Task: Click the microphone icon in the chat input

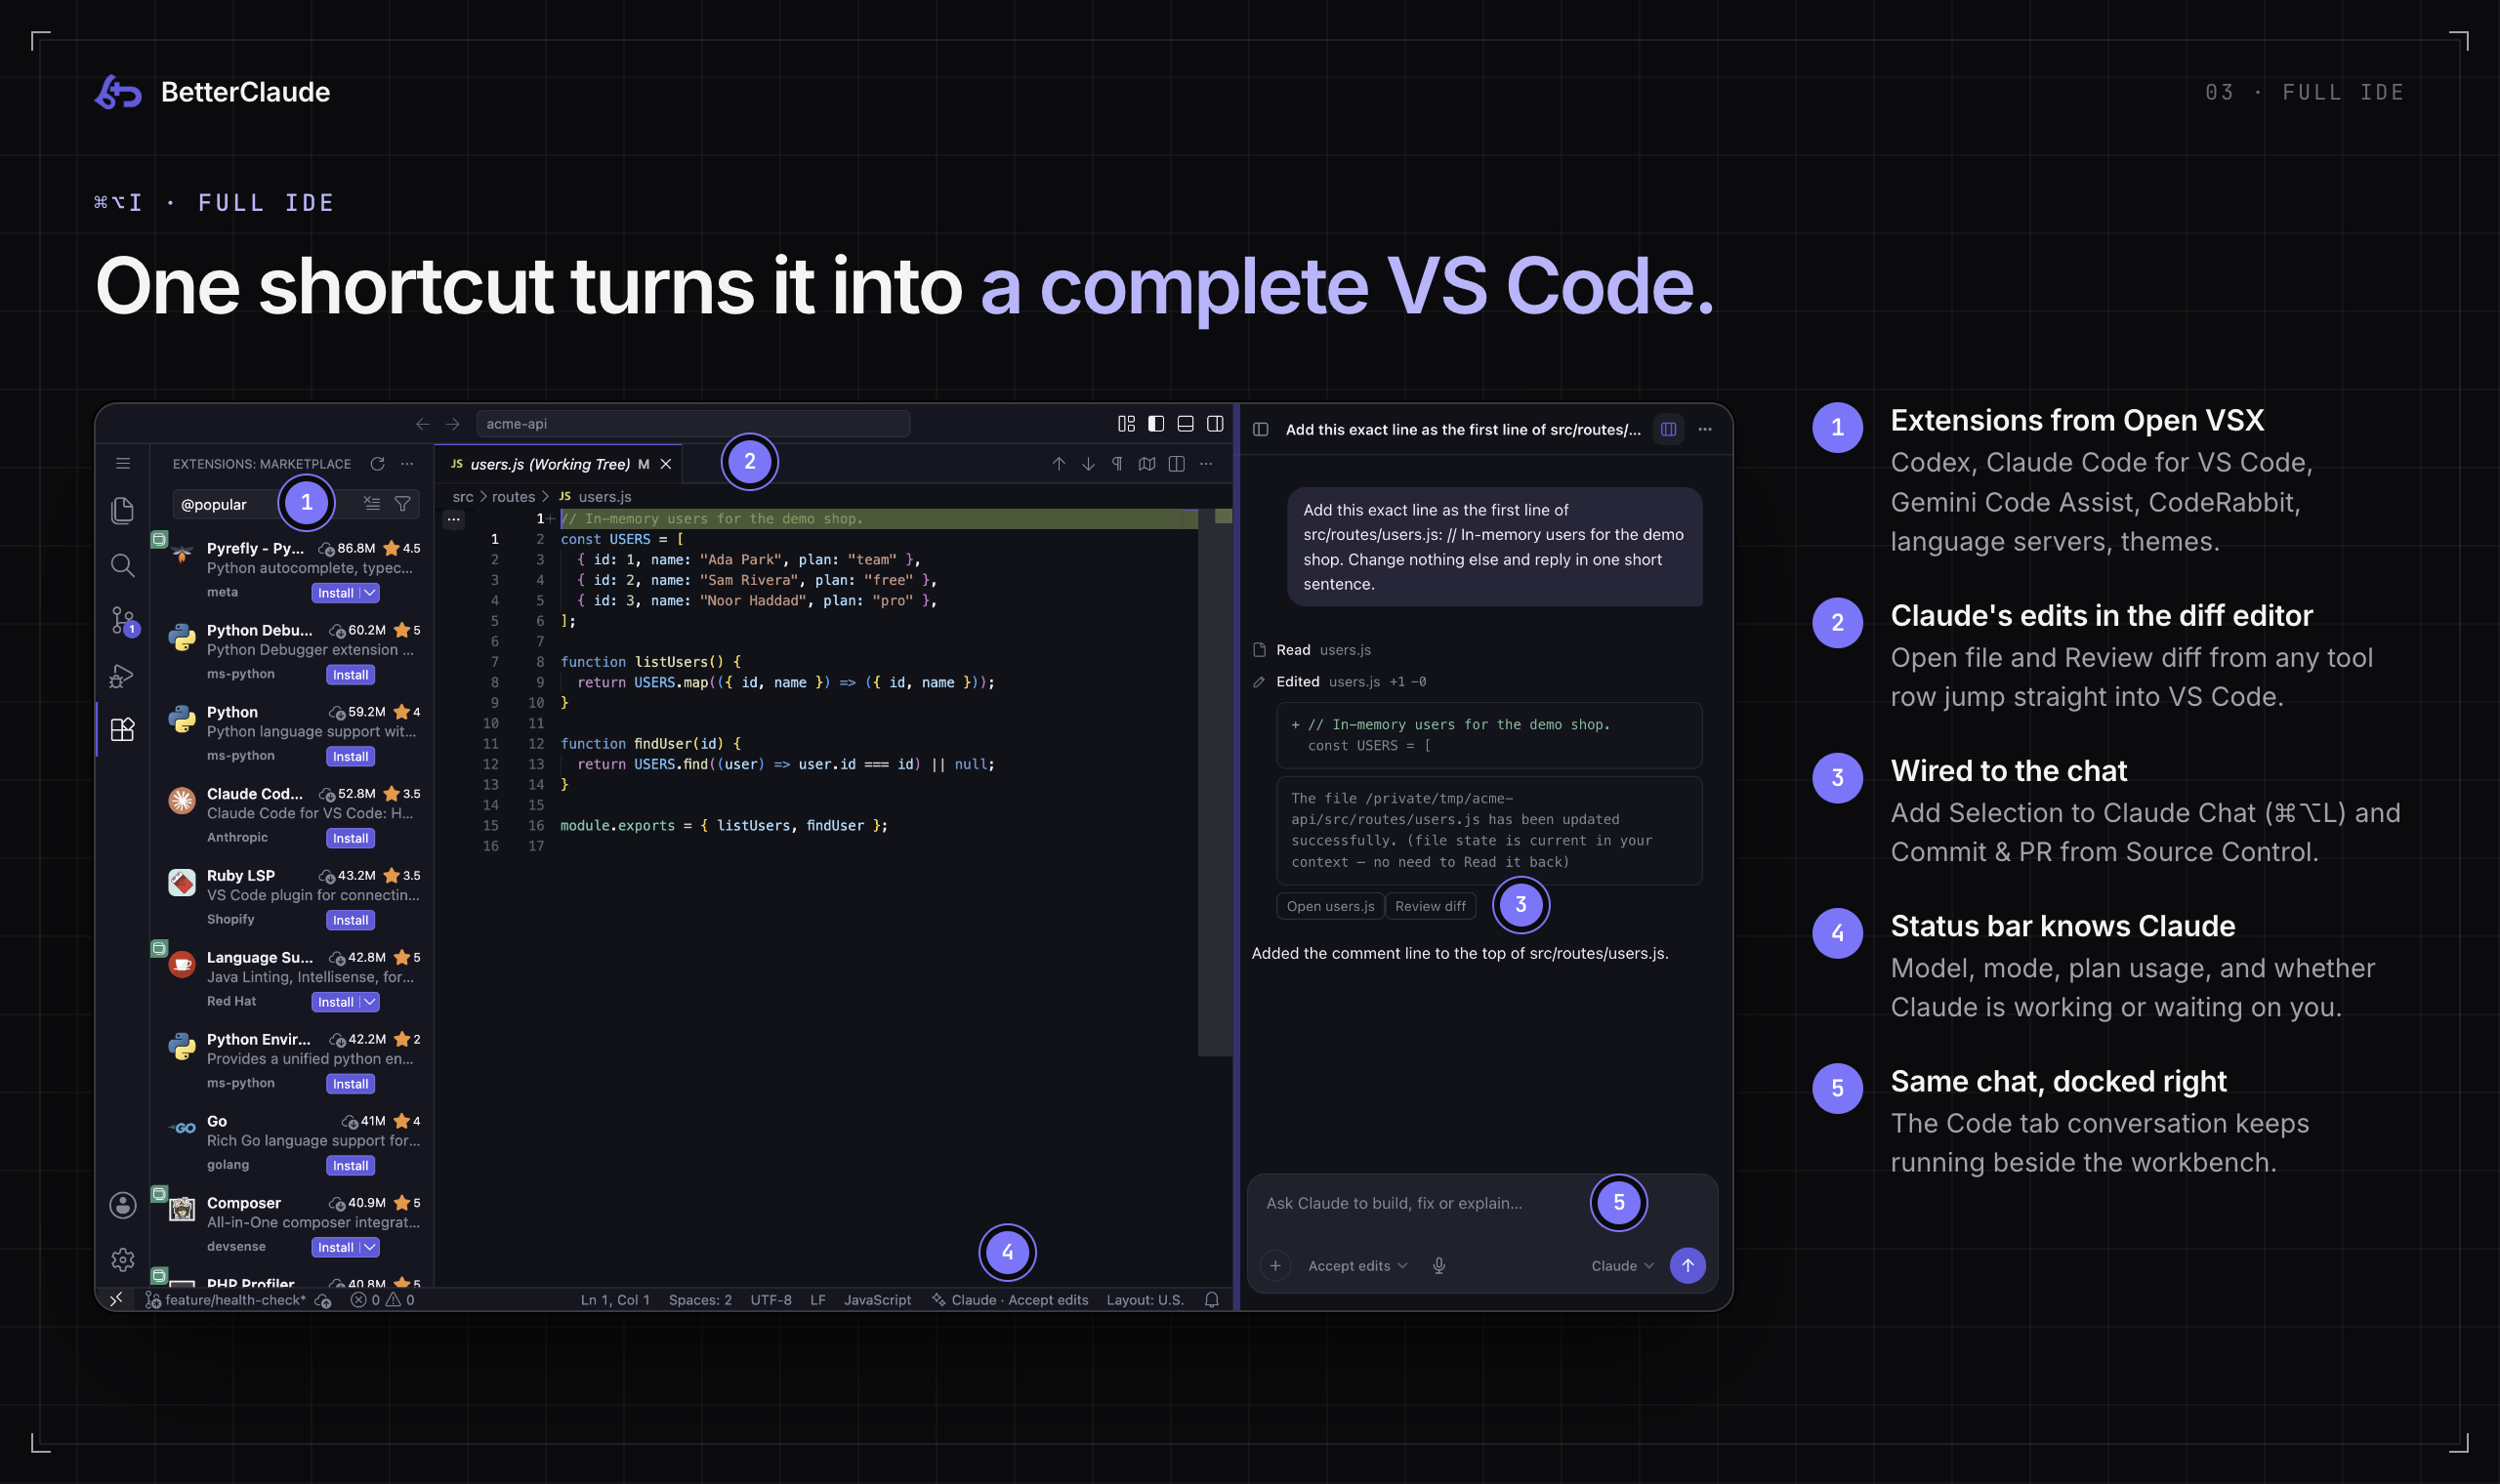Action: [x=1439, y=1265]
